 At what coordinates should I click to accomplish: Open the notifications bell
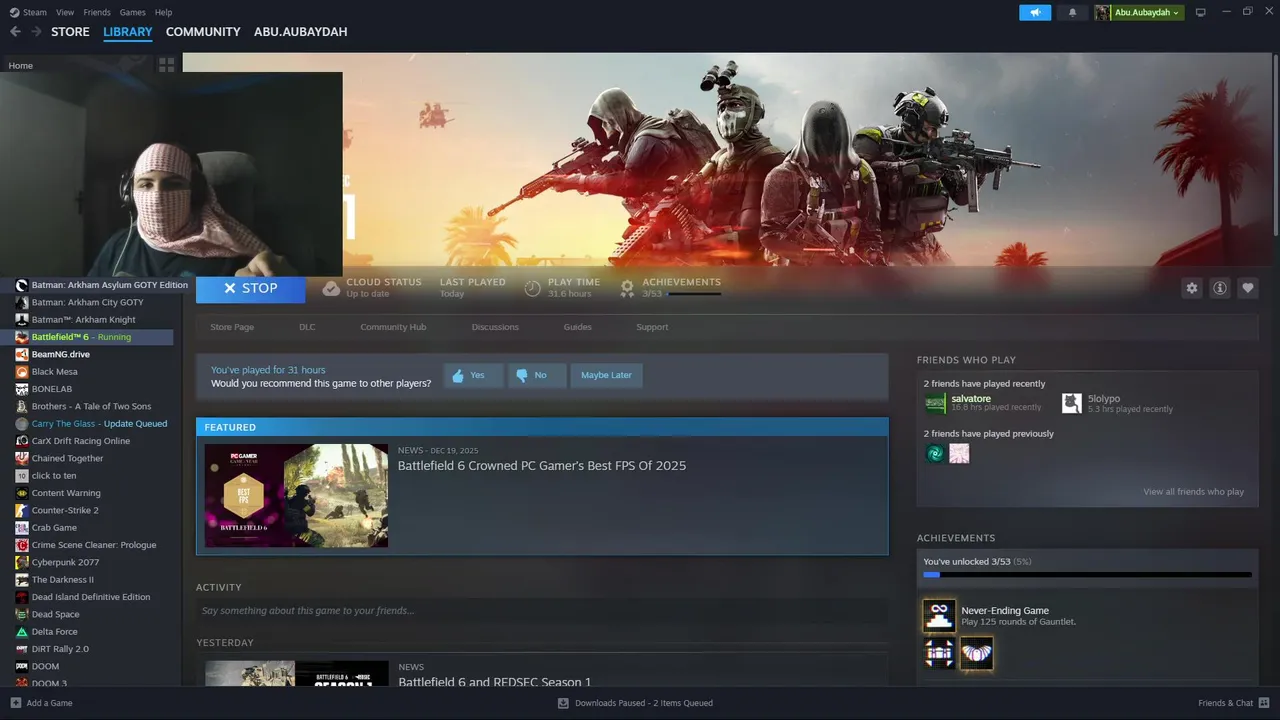tap(1072, 12)
